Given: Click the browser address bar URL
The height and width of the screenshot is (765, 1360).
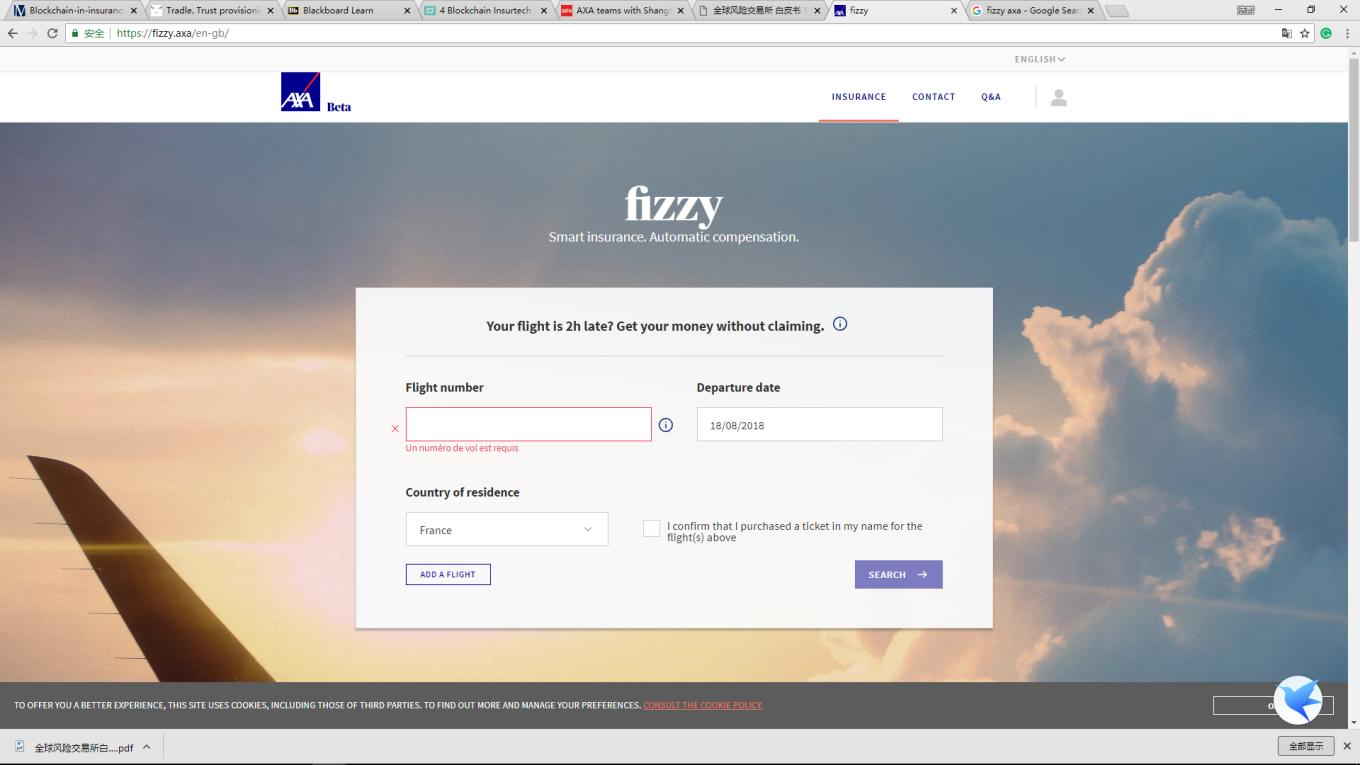Looking at the screenshot, I should coord(173,33).
